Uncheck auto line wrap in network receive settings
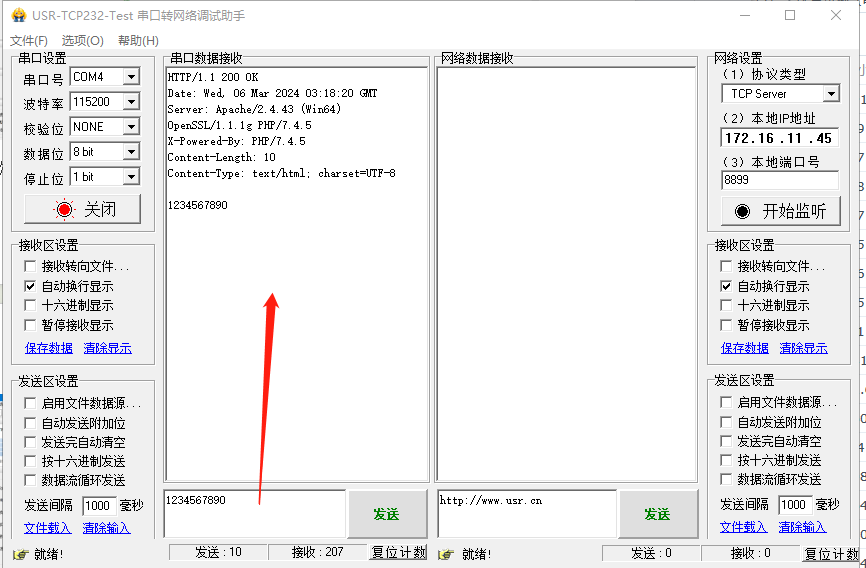The height and width of the screenshot is (568, 866). click(726, 286)
